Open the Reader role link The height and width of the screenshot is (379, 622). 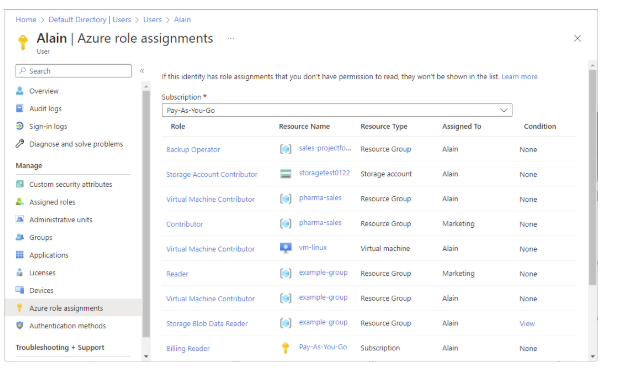click(x=177, y=274)
